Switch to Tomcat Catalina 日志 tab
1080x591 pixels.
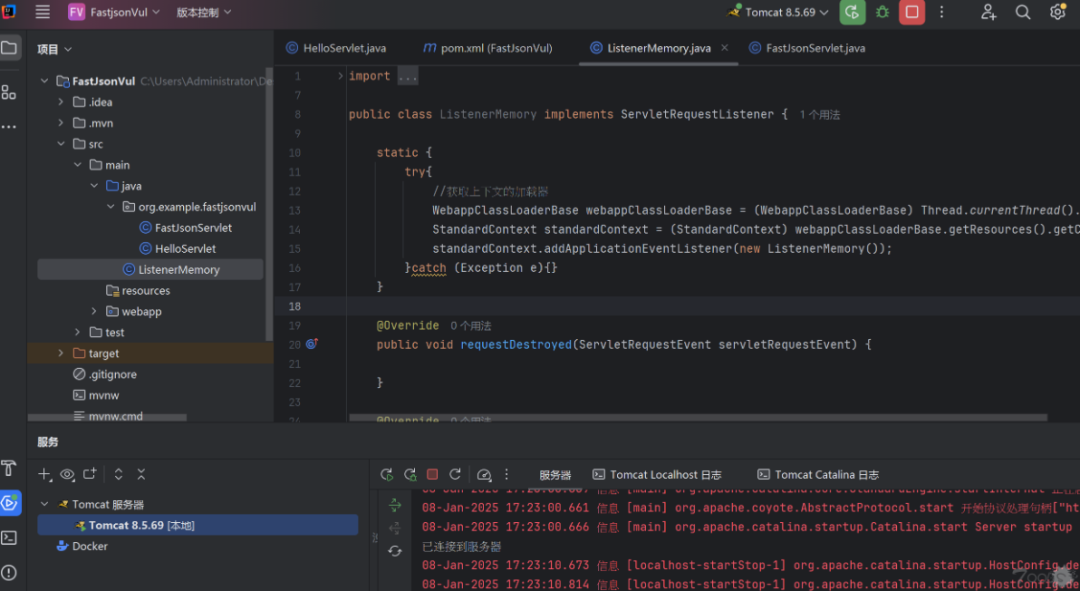tap(818, 475)
